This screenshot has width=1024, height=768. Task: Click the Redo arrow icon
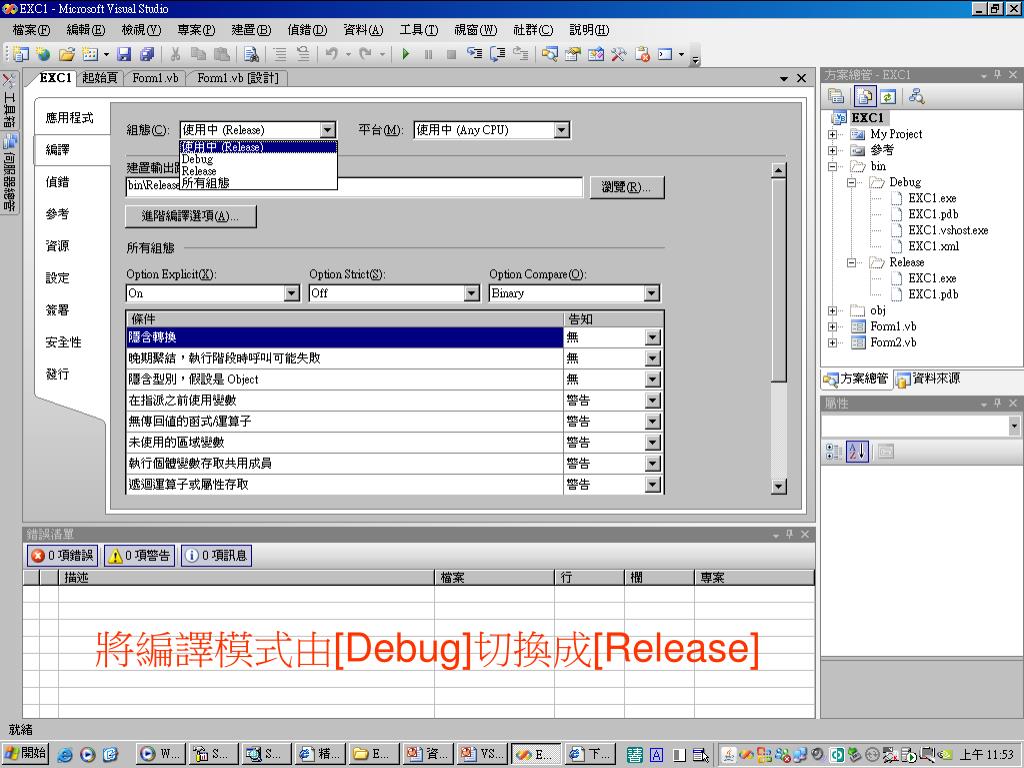click(366, 54)
